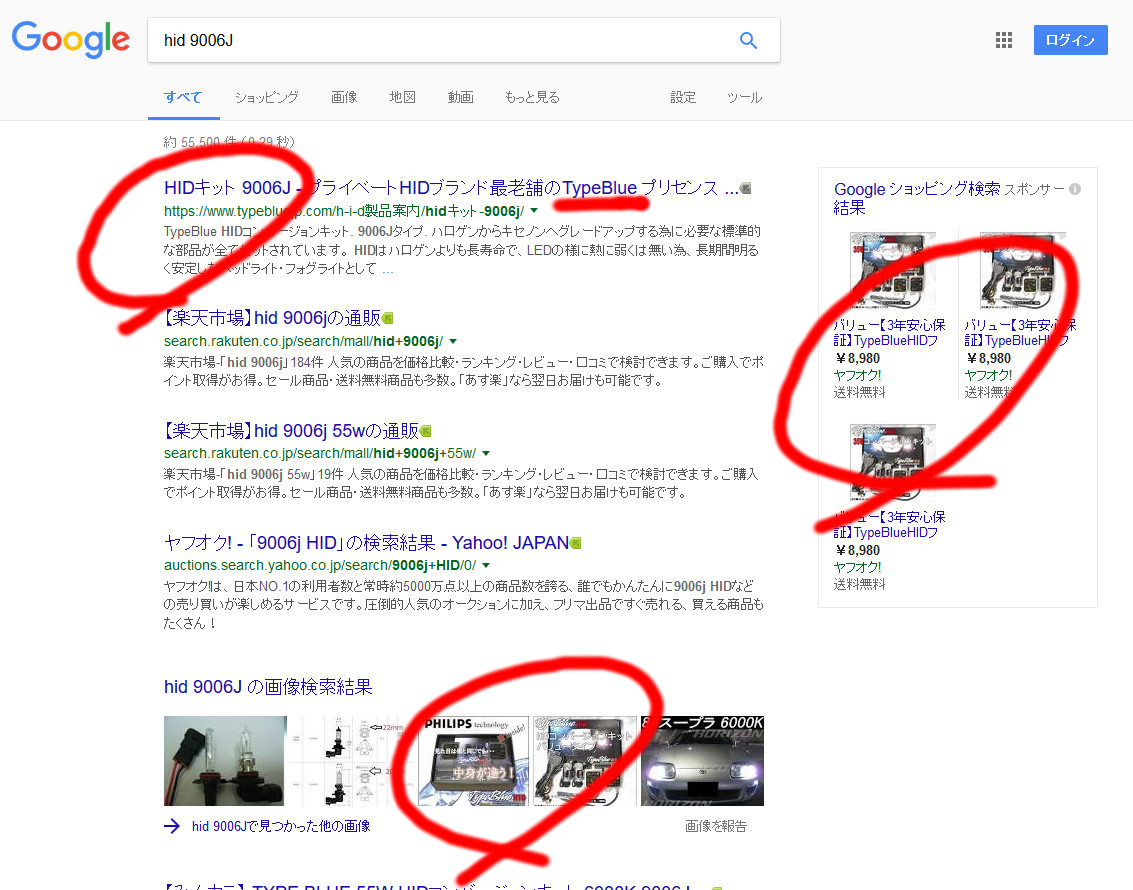Switch to the ショッピング tab
Viewport: 1133px width, 890px height.
[266, 97]
